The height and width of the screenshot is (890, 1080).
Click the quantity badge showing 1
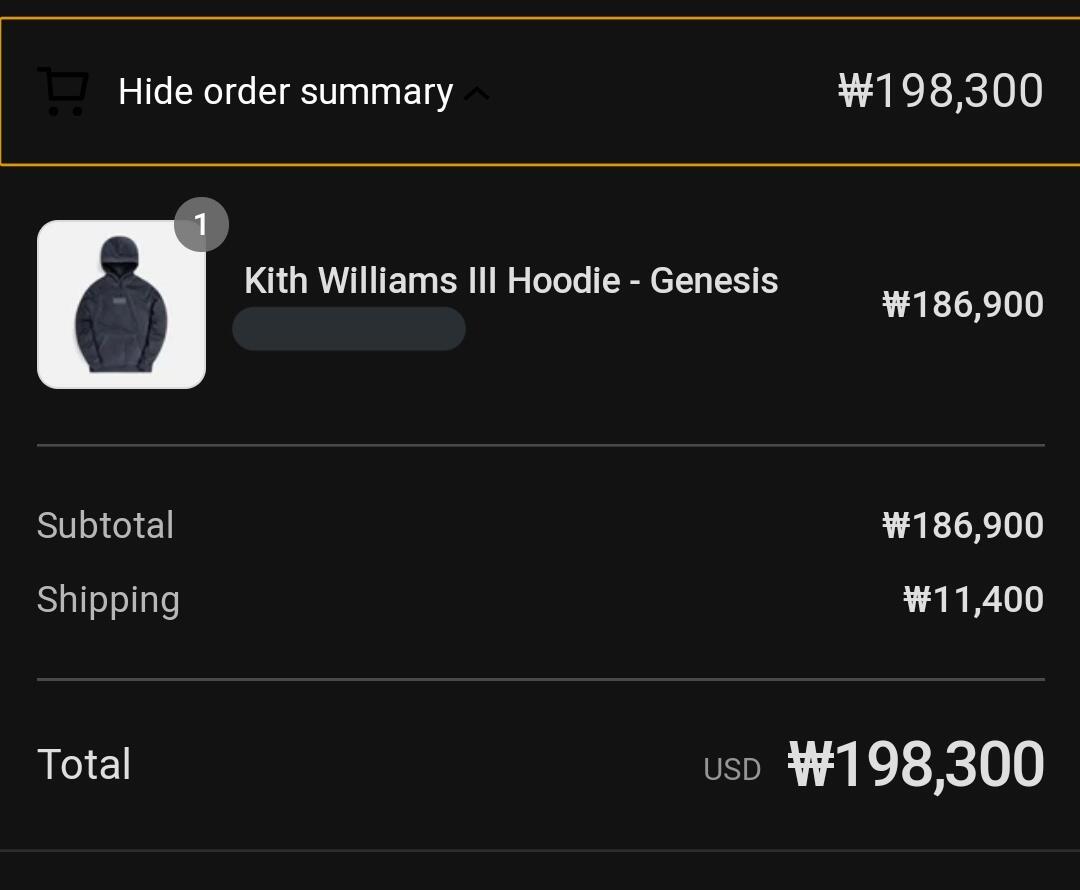pyautogui.click(x=201, y=225)
